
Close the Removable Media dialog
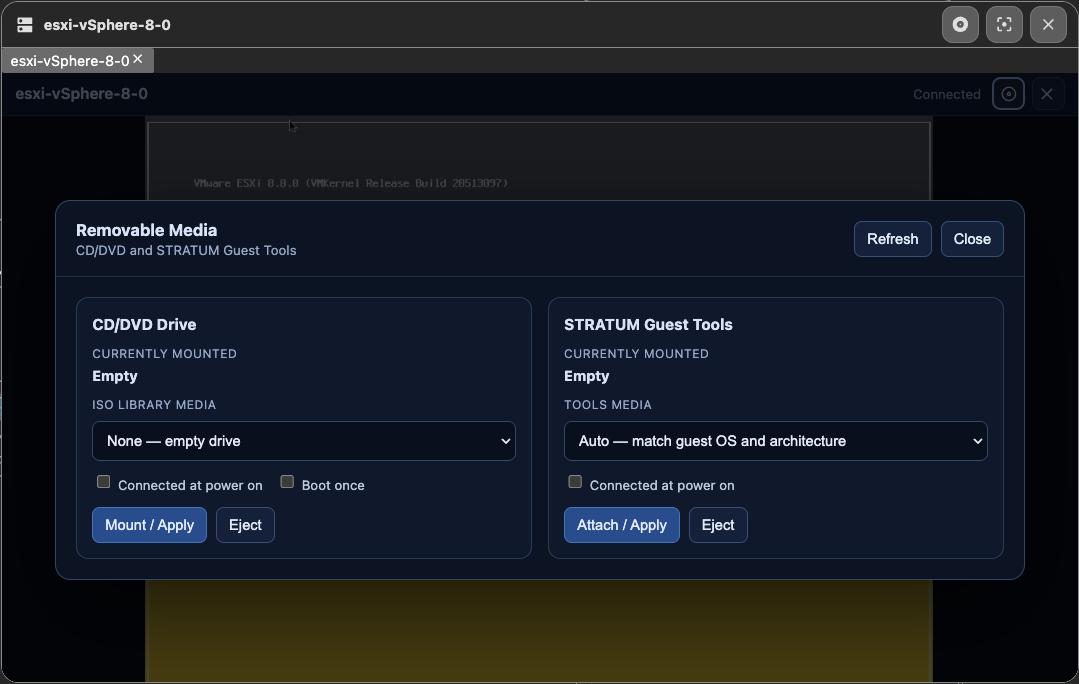[972, 239]
